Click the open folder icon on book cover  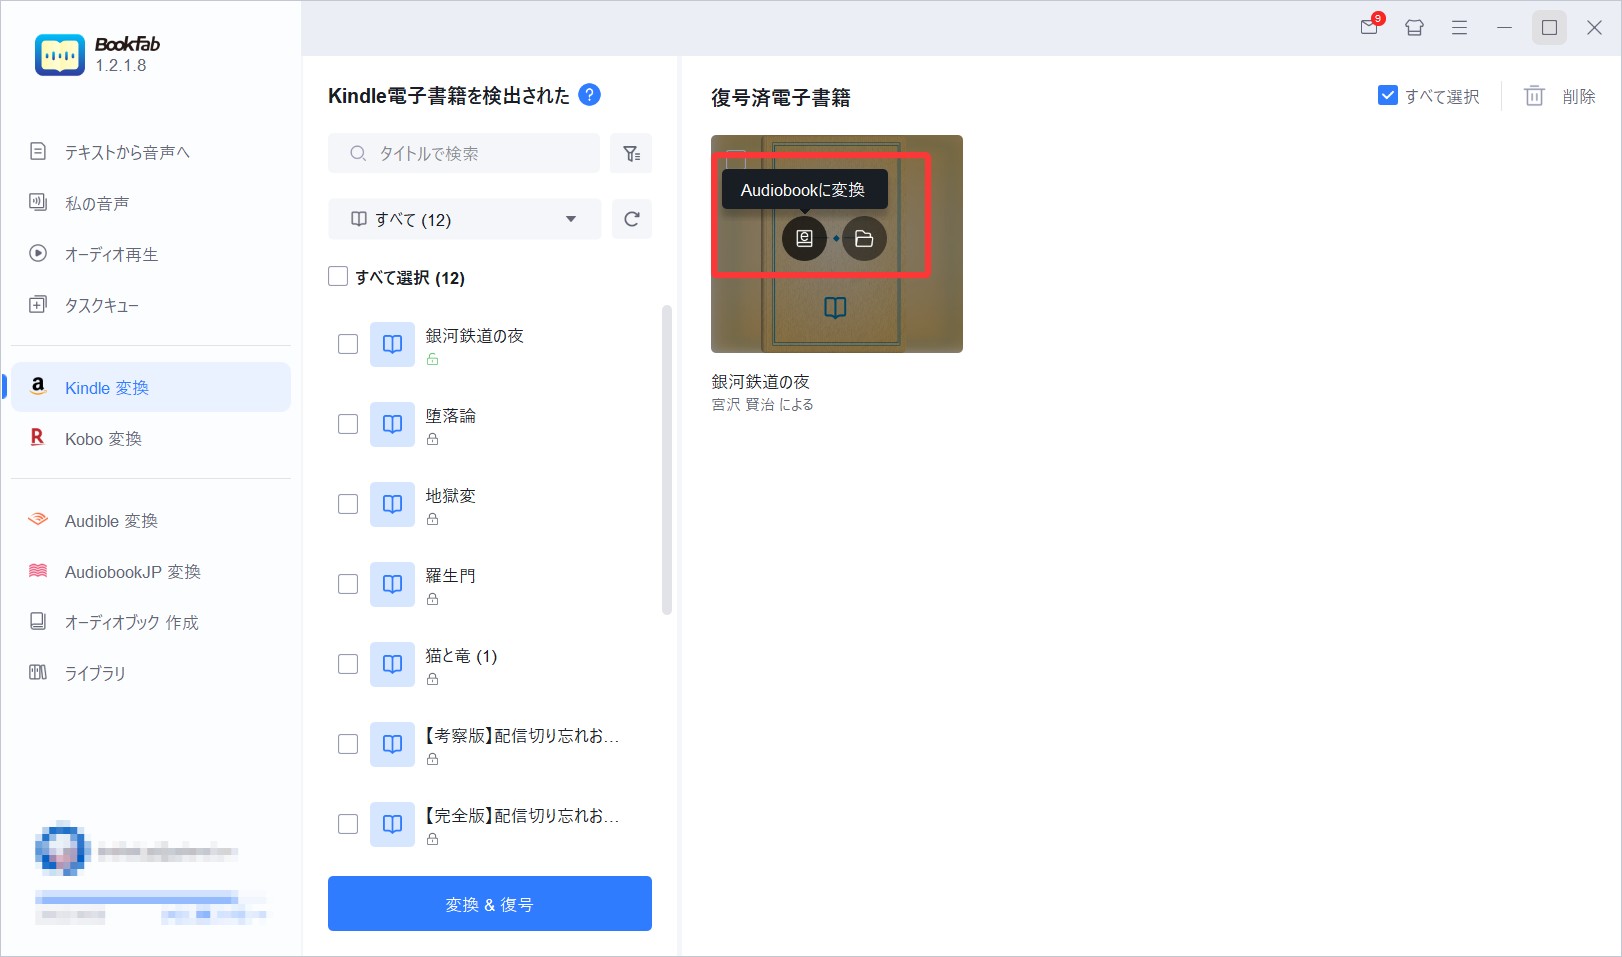coord(864,239)
